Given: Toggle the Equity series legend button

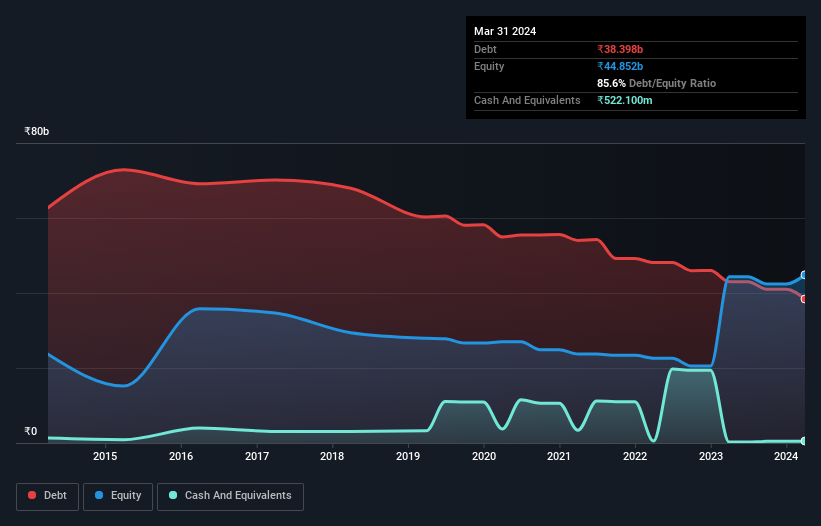Looking at the screenshot, I should [x=118, y=496].
